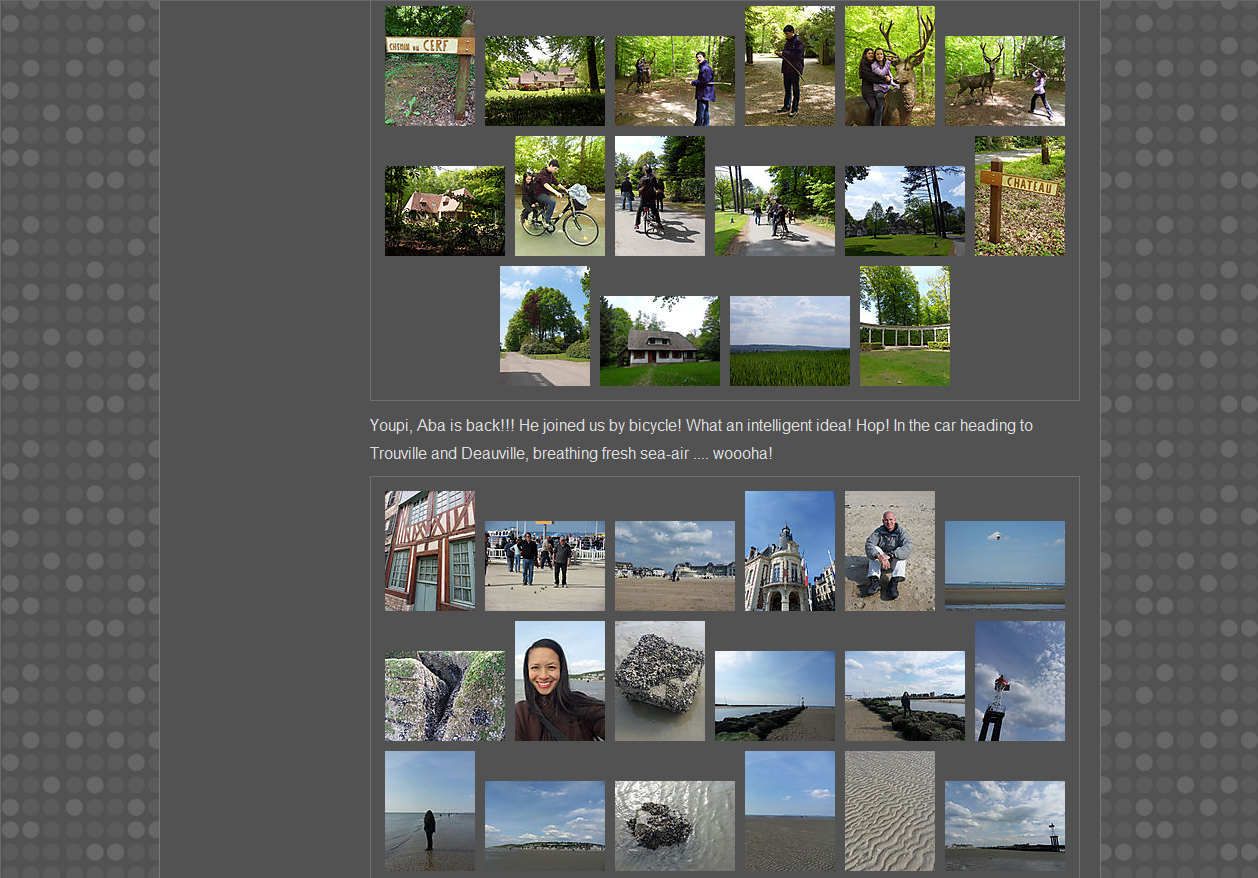This screenshot has width=1258, height=878.
Task: Open the half-timbered house photo
Action: (429, 551)
